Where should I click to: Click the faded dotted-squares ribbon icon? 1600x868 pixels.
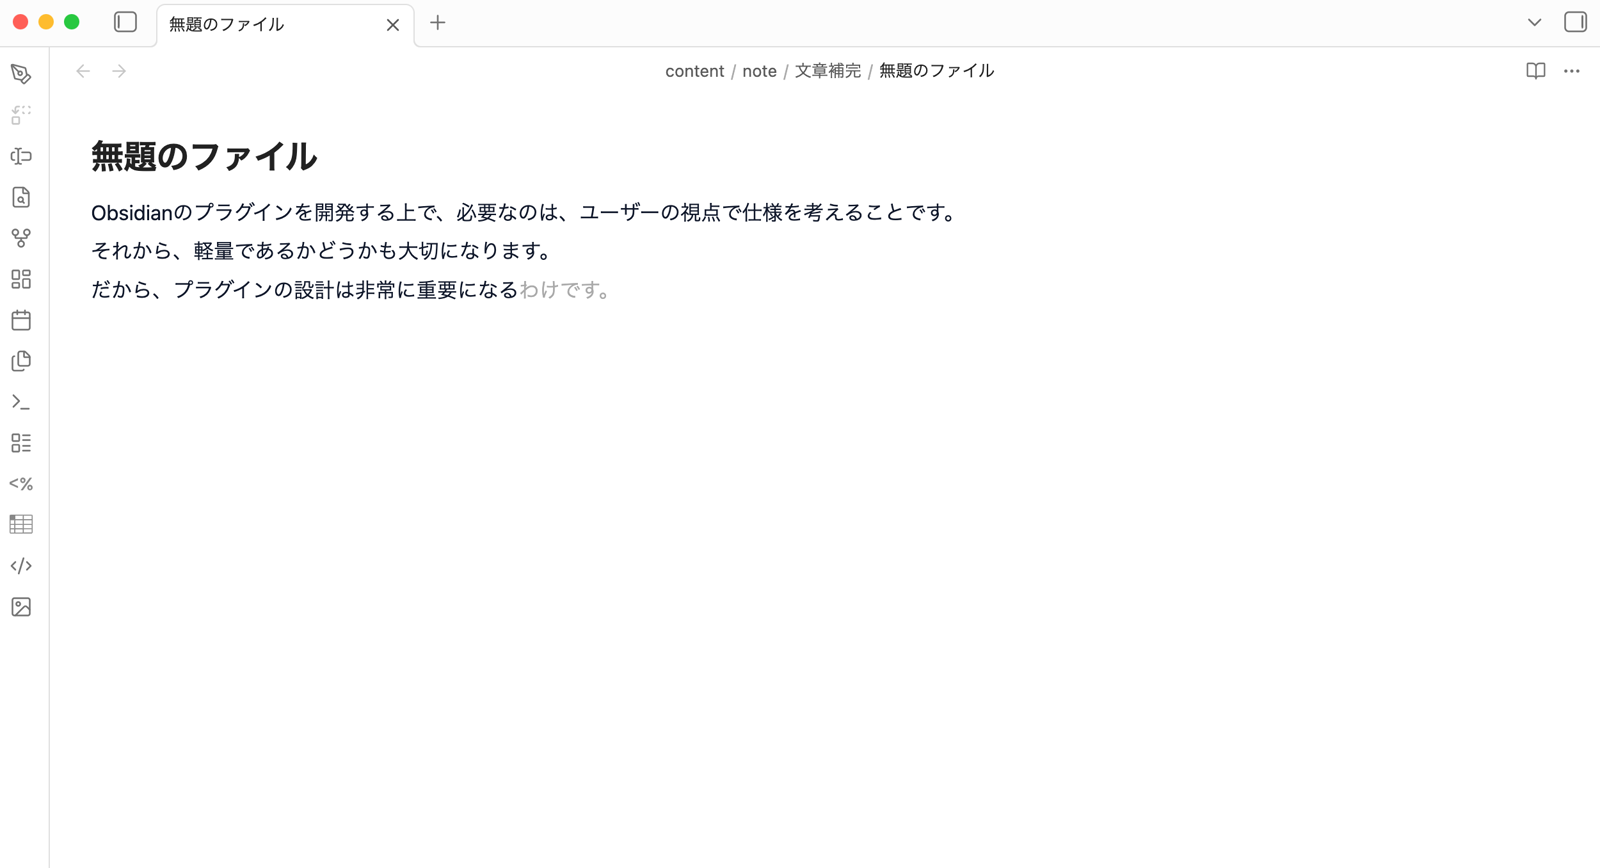[21, 115]
